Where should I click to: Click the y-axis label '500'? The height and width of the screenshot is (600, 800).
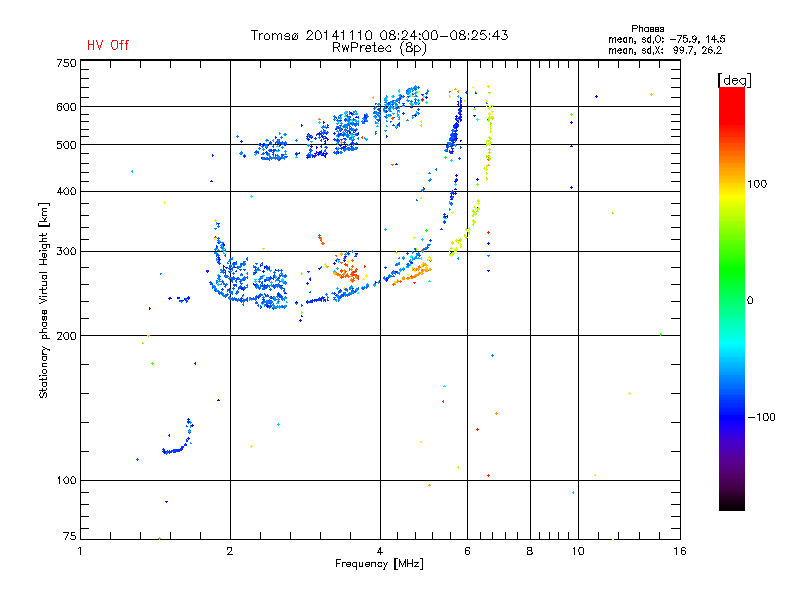pos(66,145)
